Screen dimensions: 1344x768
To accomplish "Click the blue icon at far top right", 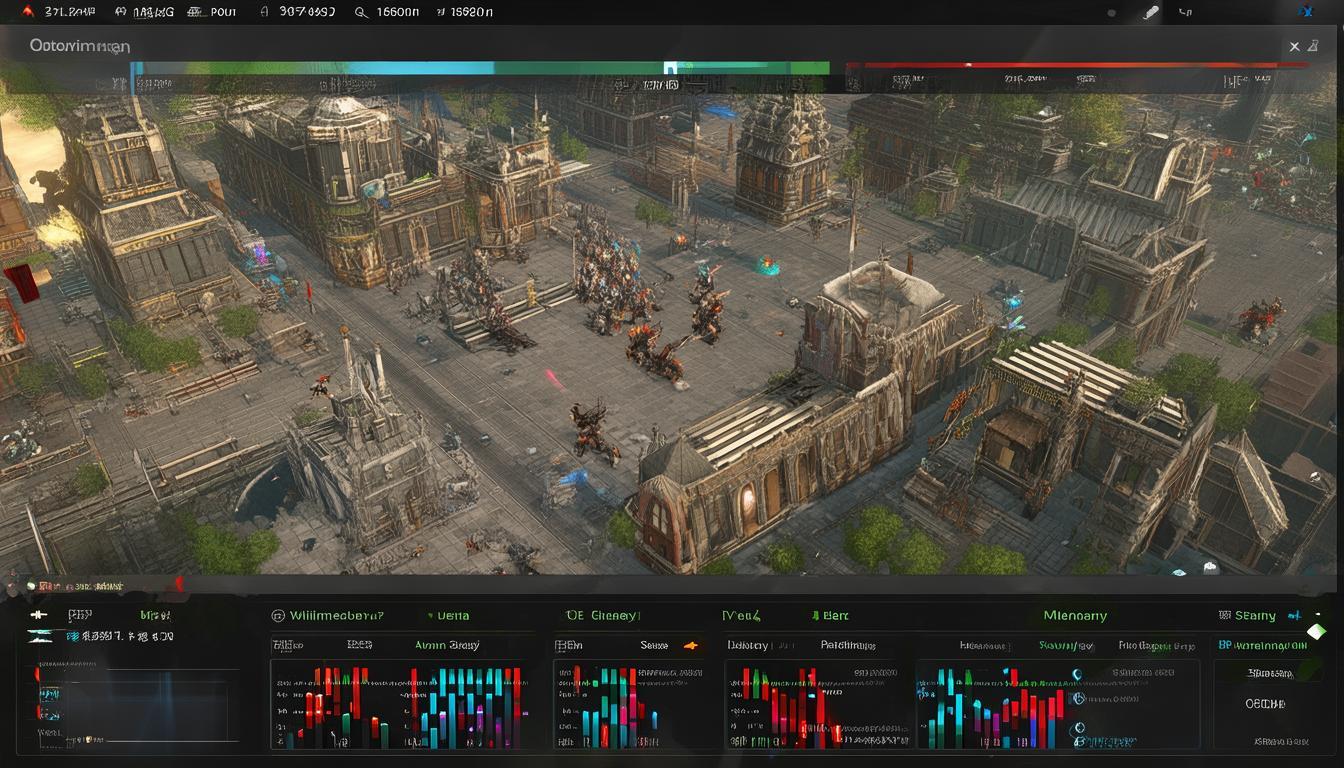I will pos(1304,13).
